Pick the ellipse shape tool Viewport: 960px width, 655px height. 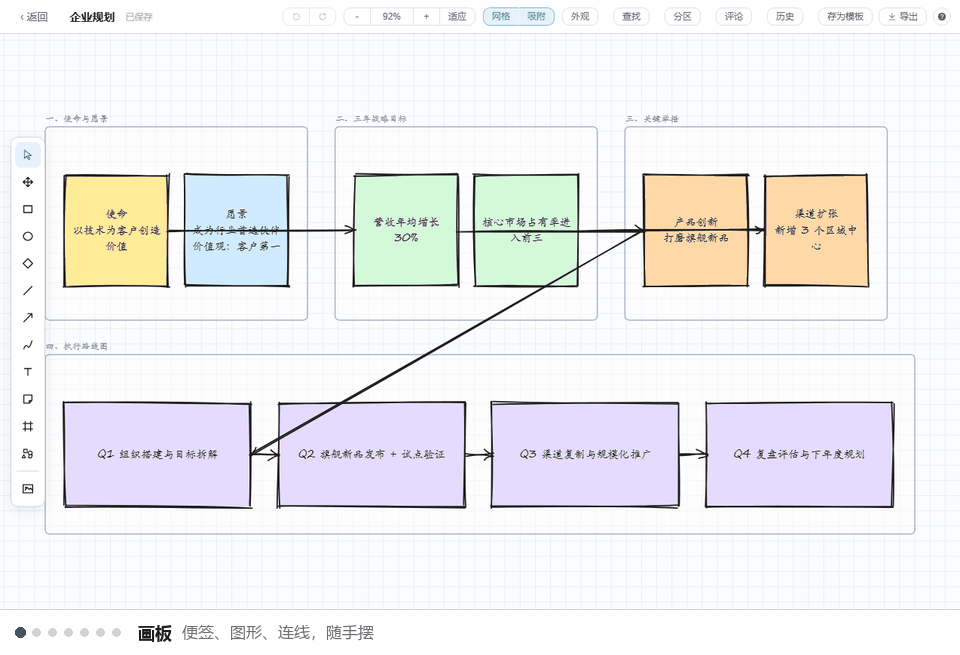(28, 236)
